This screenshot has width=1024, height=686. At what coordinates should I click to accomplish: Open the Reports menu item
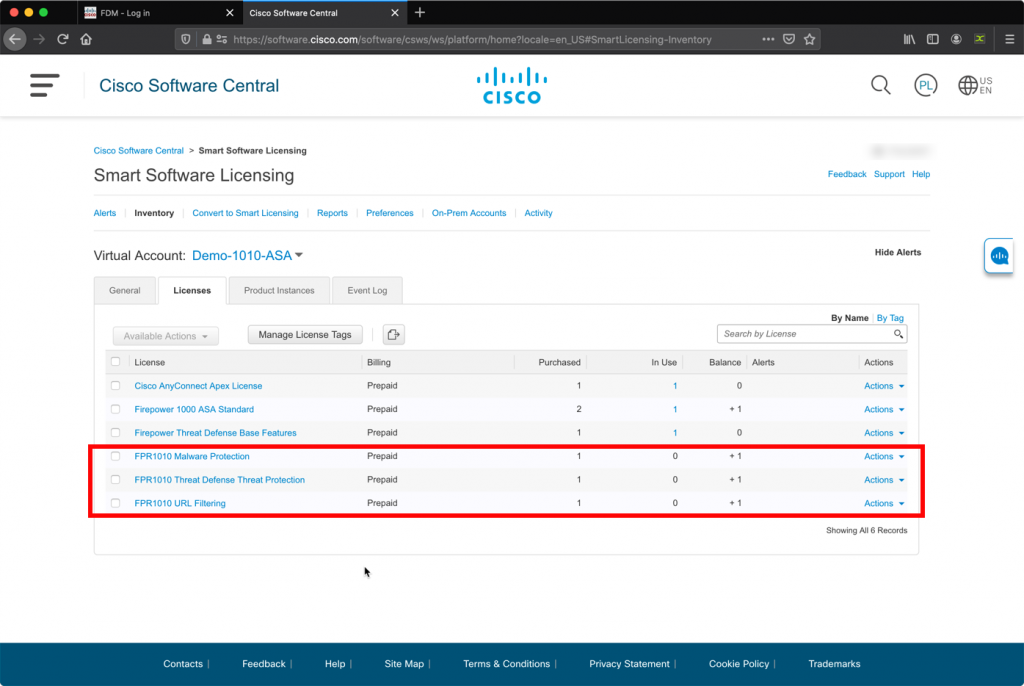tap(332, 213)
